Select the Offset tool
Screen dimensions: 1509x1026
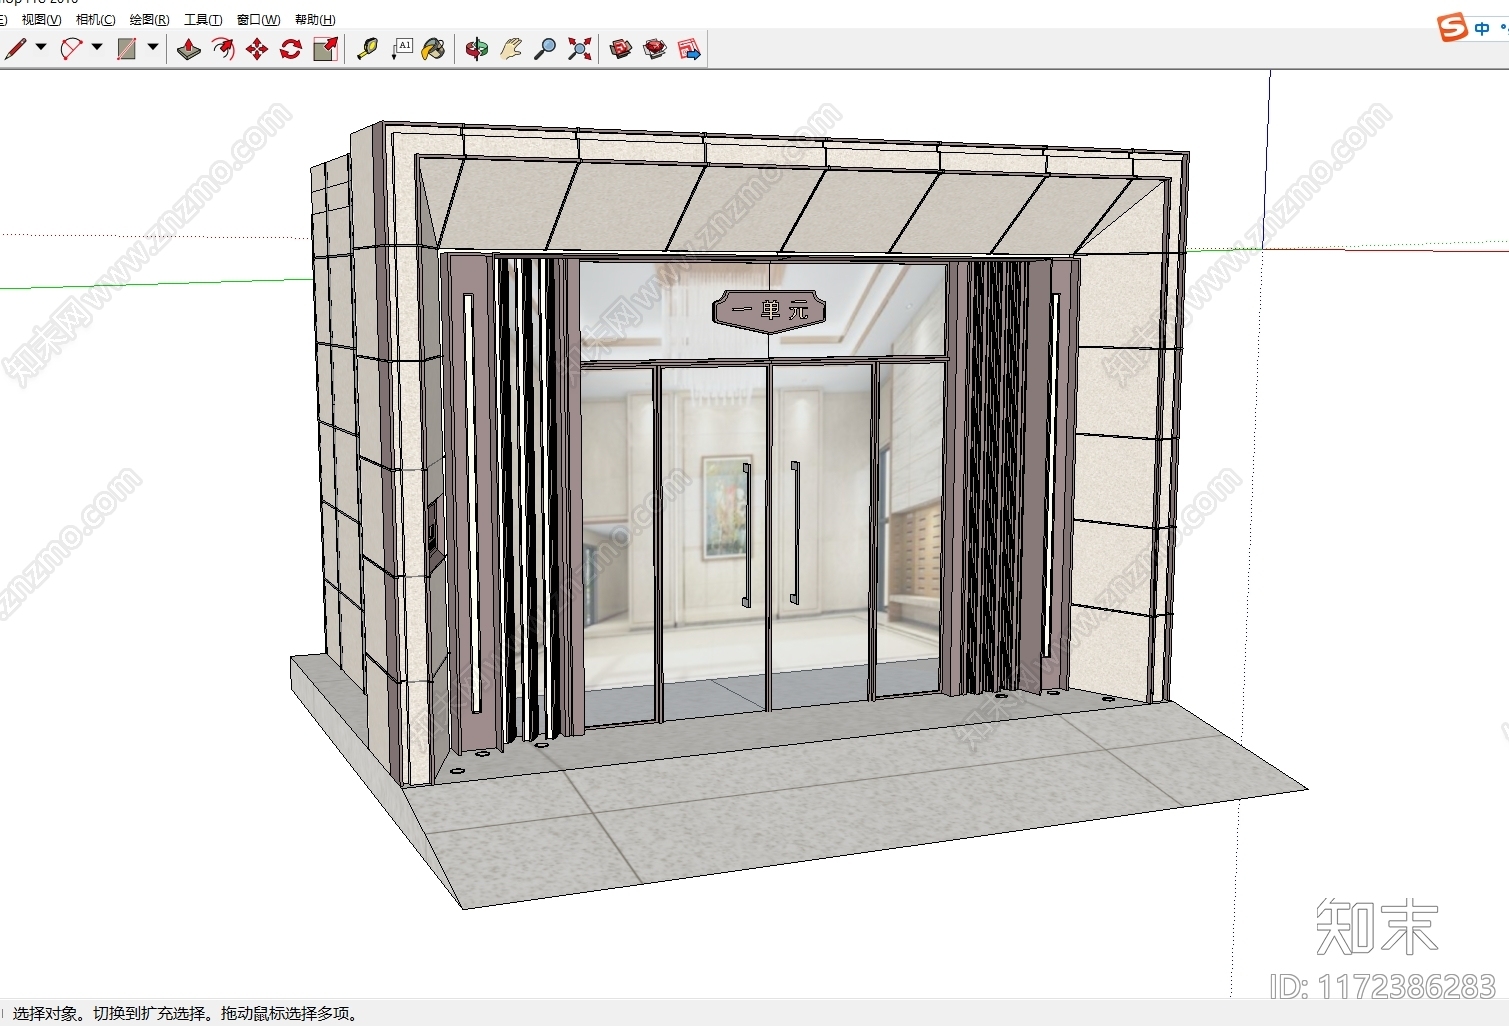[x=223, y=49]
